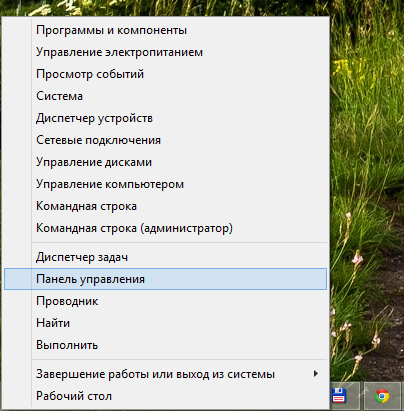Open Командная строка (администратор)

point(165,228)
